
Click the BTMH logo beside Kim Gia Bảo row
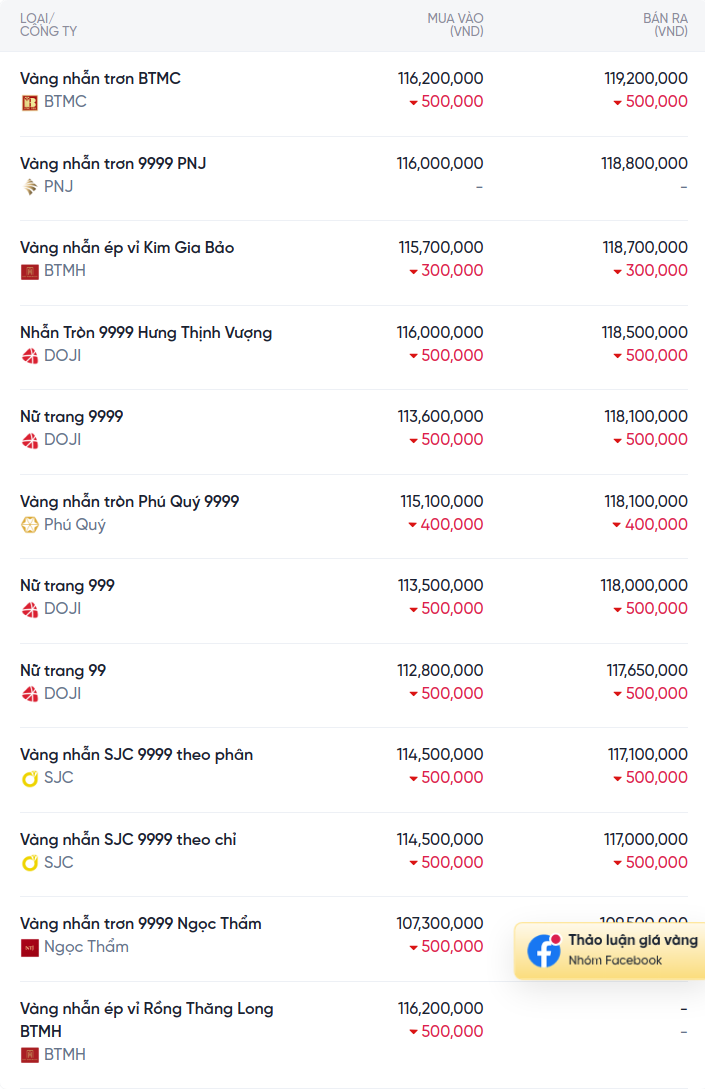coord(29,272)
